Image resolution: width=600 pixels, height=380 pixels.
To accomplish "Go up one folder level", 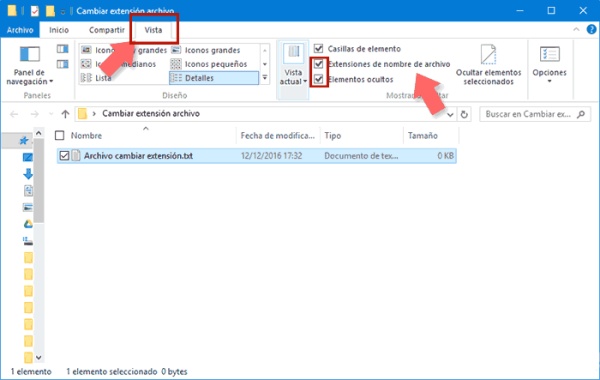I will 65,114.
